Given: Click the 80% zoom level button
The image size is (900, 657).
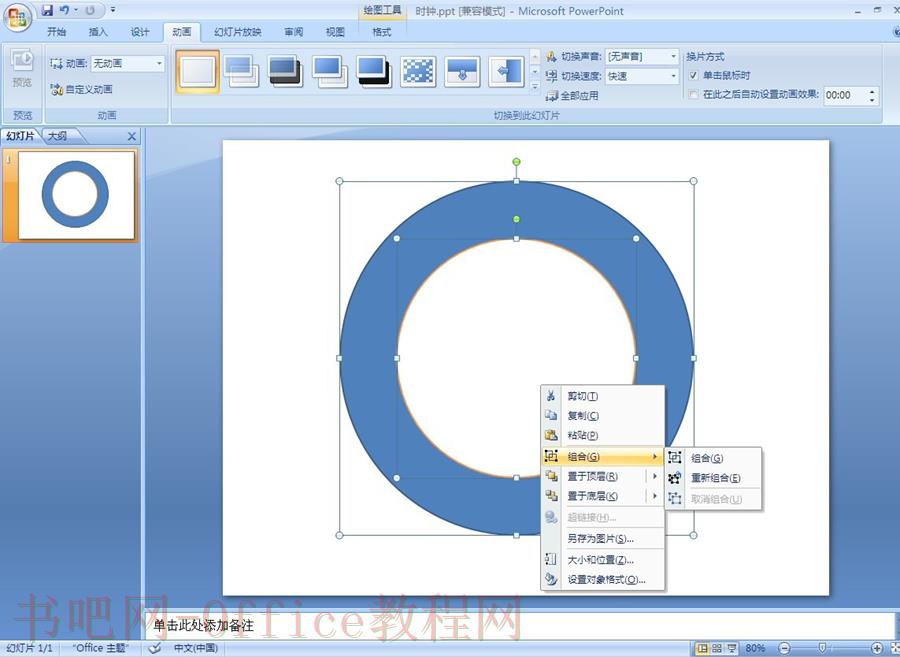Looking at the screenshot, I should (755, 648).
